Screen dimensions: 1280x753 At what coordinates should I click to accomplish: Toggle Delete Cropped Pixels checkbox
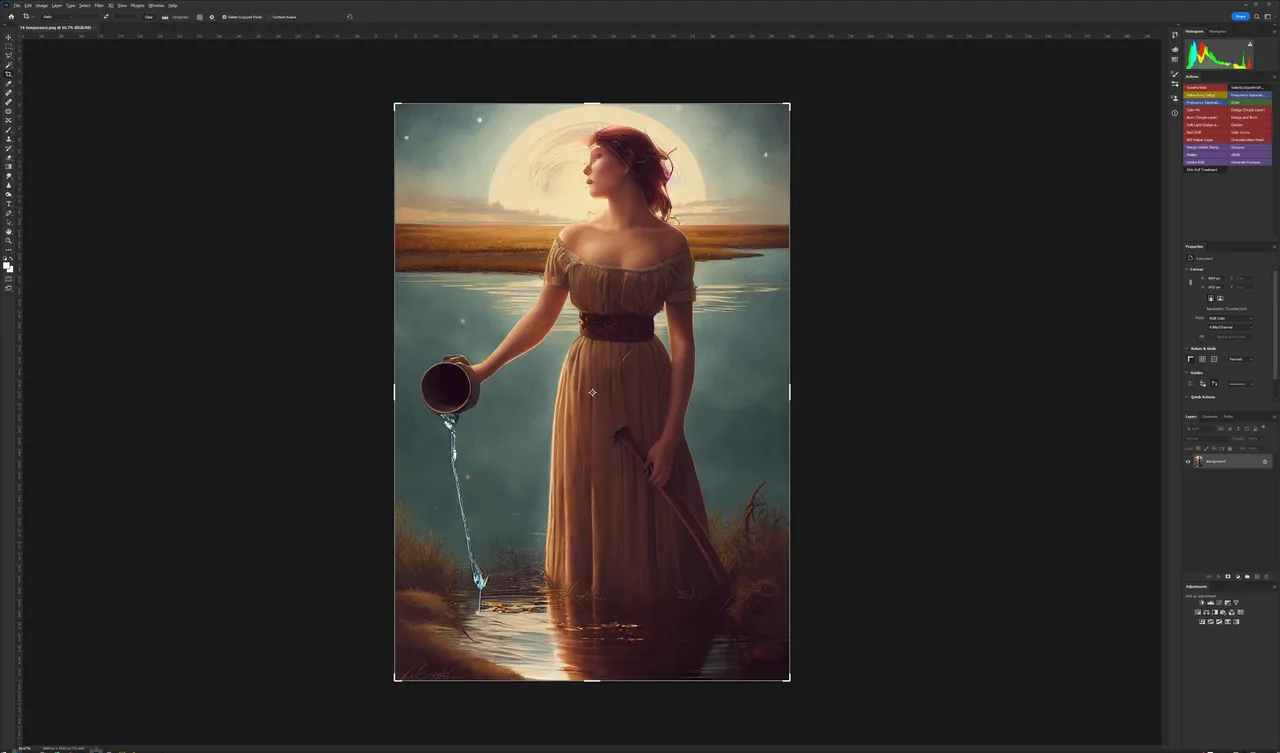click(224, 17)
